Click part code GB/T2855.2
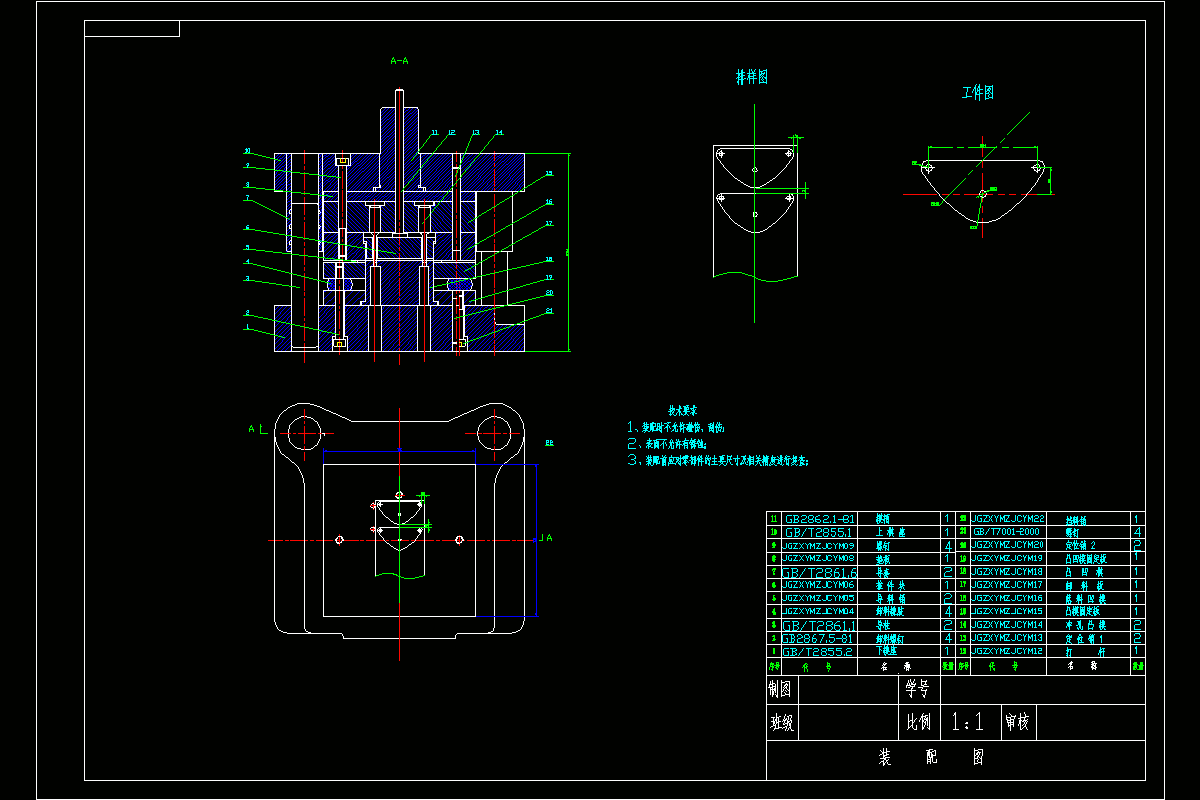 (817, 651)
